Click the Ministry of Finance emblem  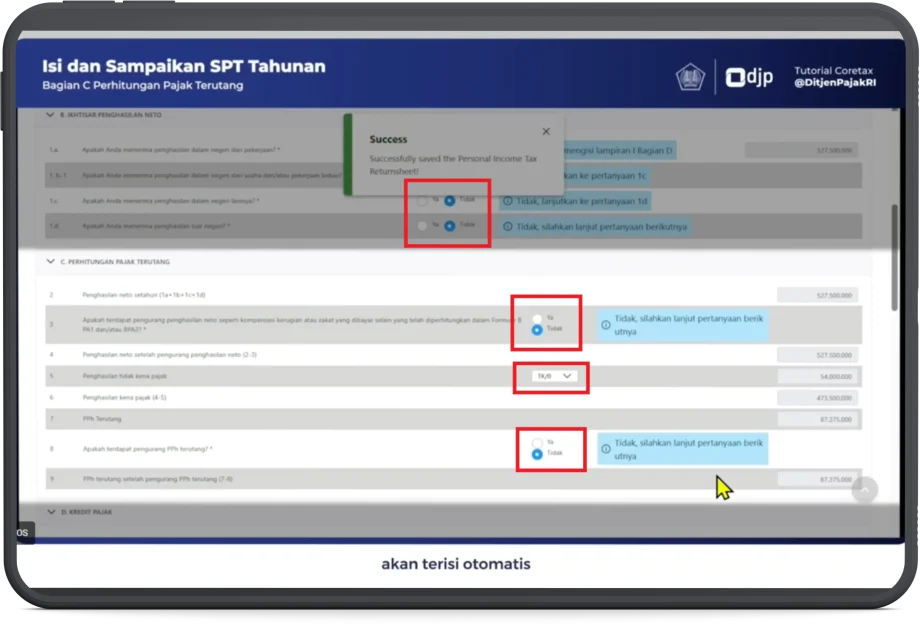[x=690, y=77]
